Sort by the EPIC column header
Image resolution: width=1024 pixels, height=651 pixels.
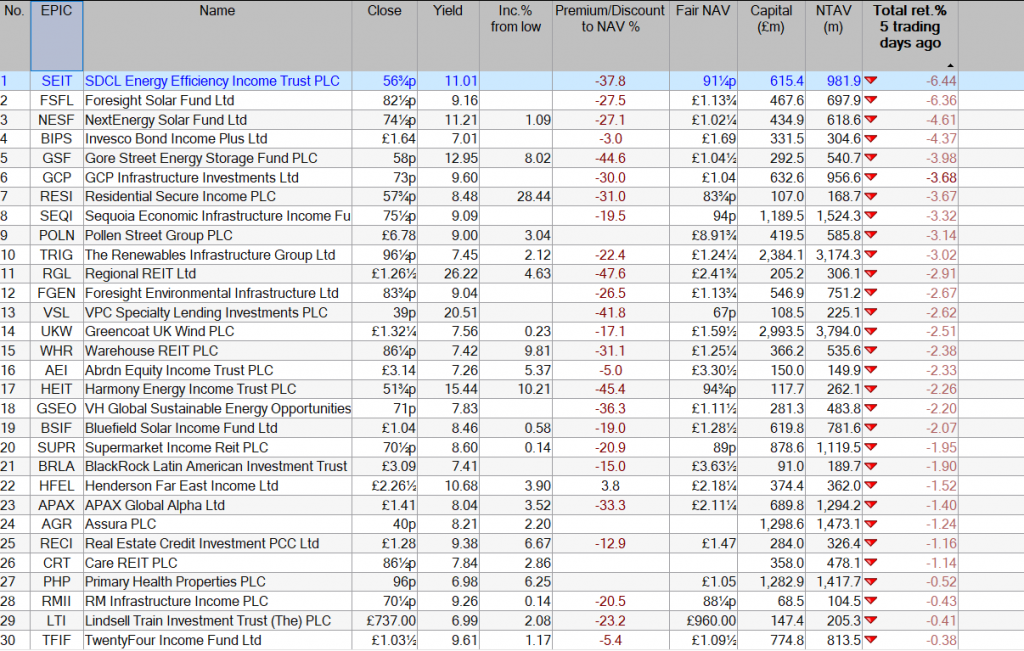(56, 36)
